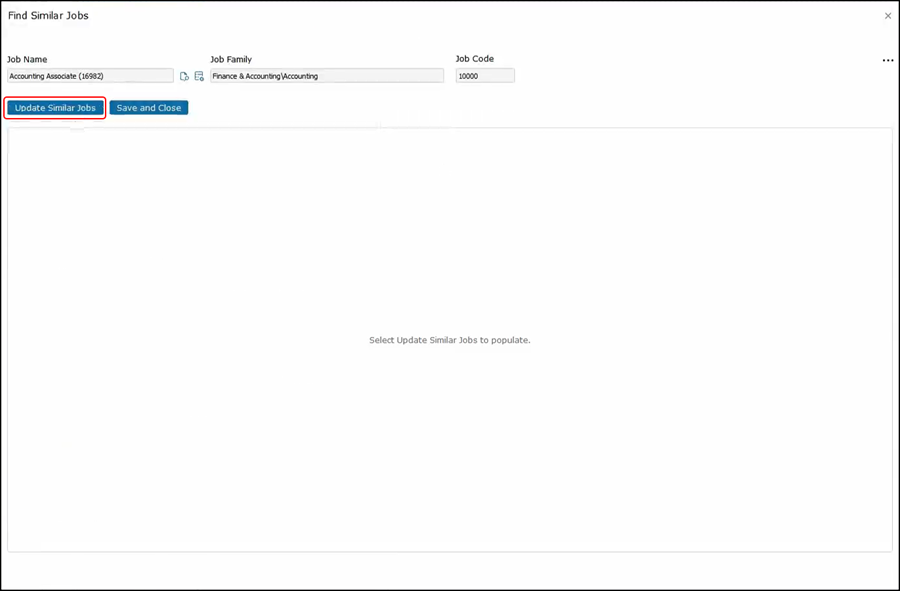Click the empty results panel below the buttons
Viewport: 900px width, 591px height.
(x=450, y=450)
